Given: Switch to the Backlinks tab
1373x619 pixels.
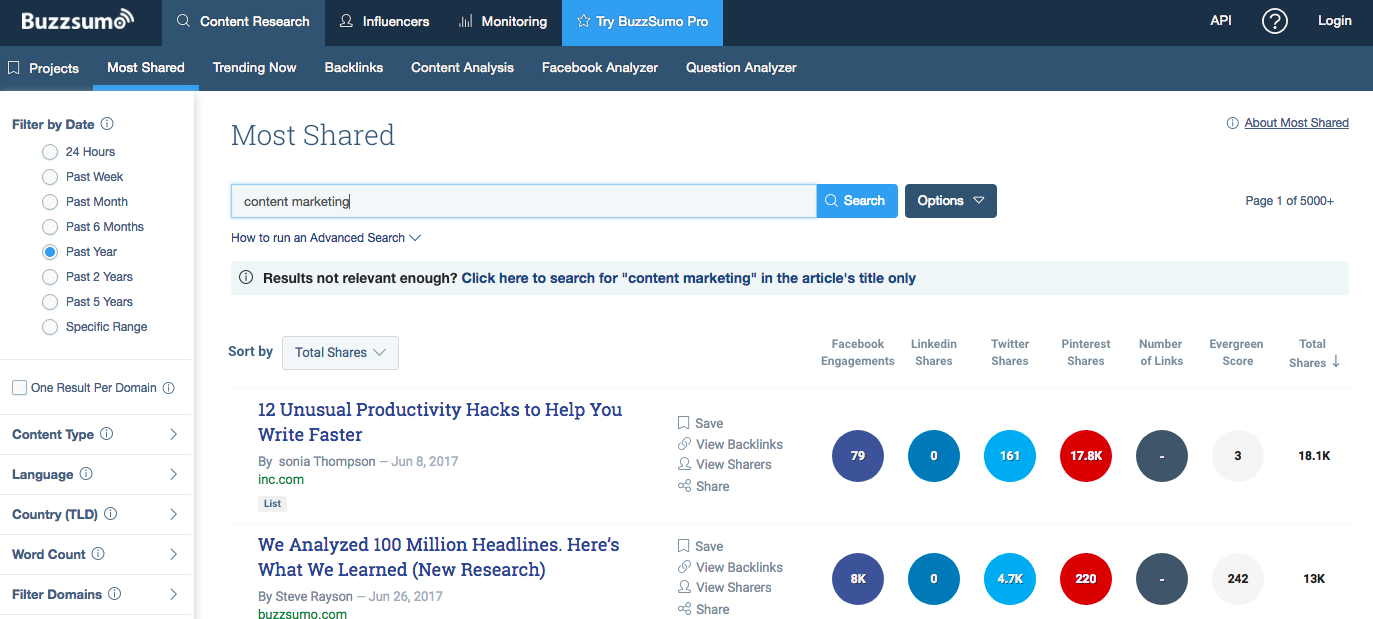Looking at the screenshot, I should (x=354, y=68).
